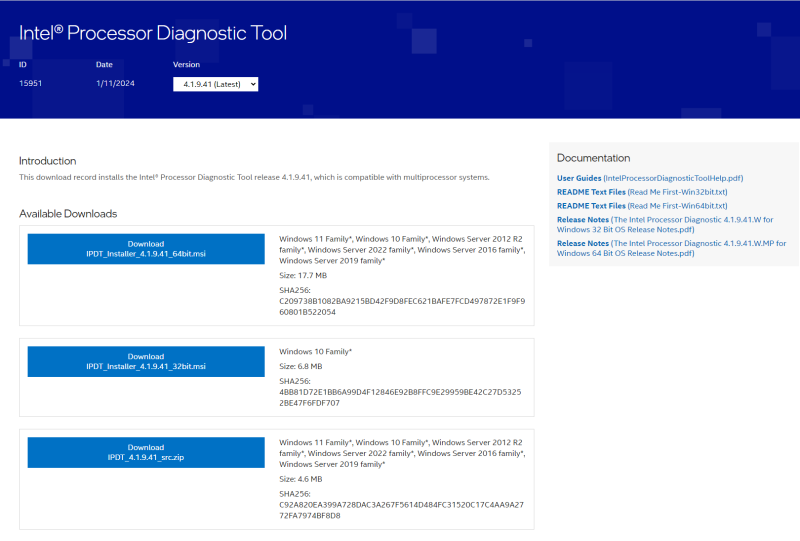
Task: Click the ID column label
Action: pos(22,64)
